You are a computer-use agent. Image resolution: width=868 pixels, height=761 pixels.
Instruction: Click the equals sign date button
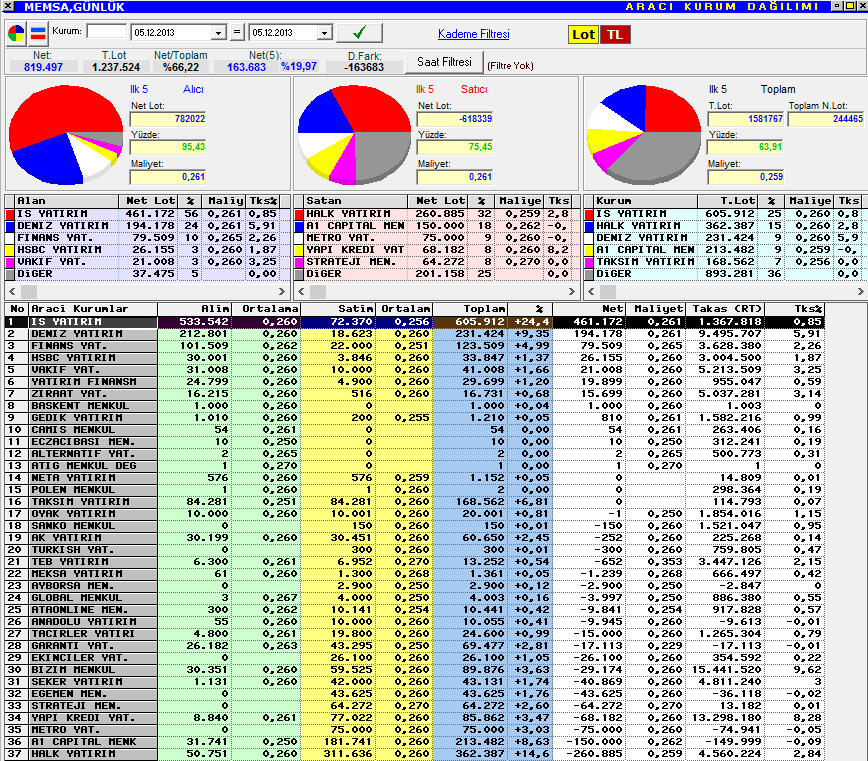(x=237, y=32)
